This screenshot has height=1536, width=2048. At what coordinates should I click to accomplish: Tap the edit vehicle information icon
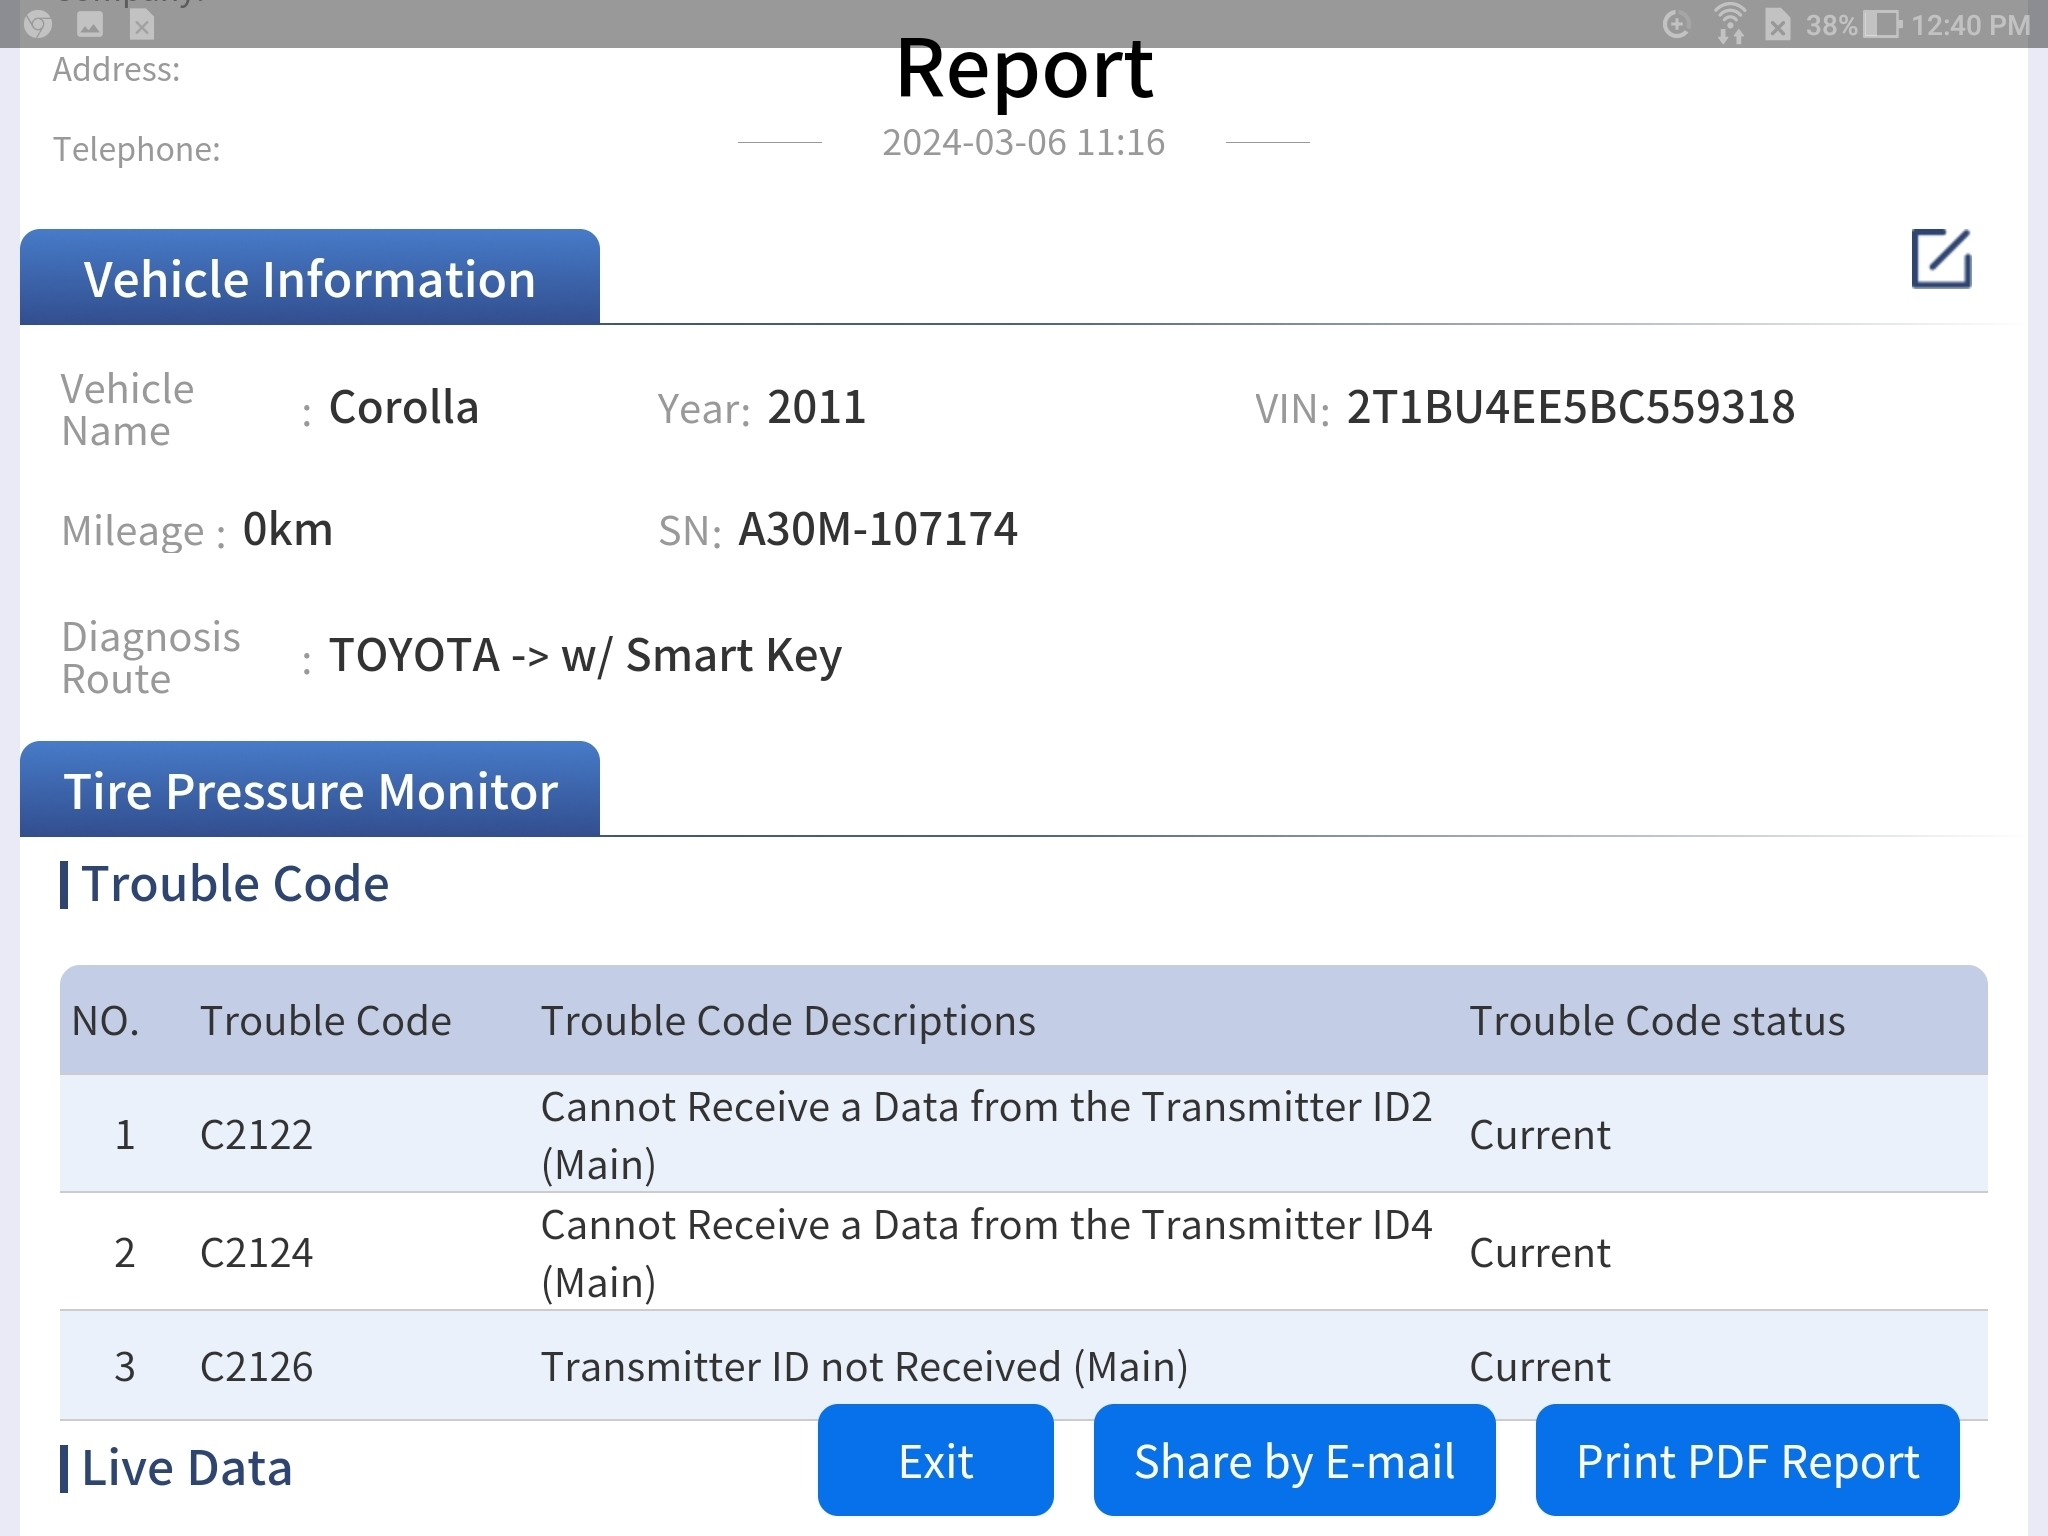(x=1940, y=259)
